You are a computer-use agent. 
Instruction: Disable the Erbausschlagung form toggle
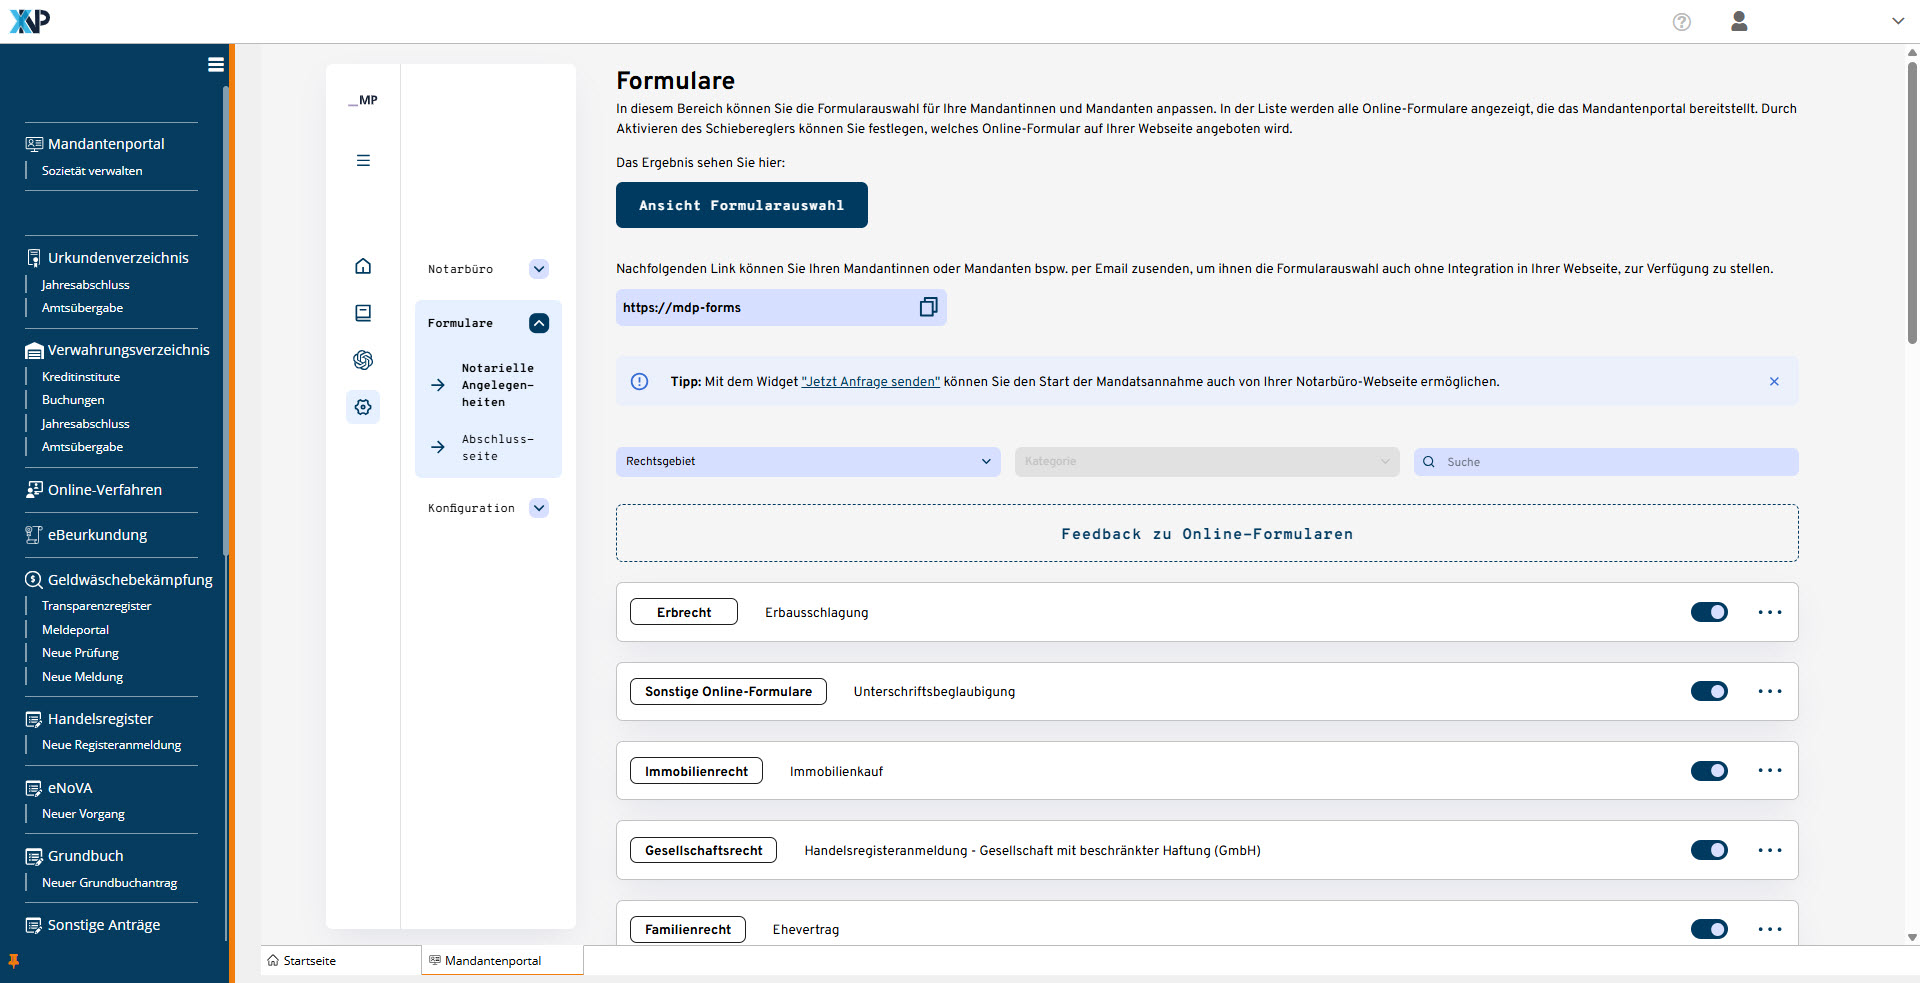tap(1709, 612)
